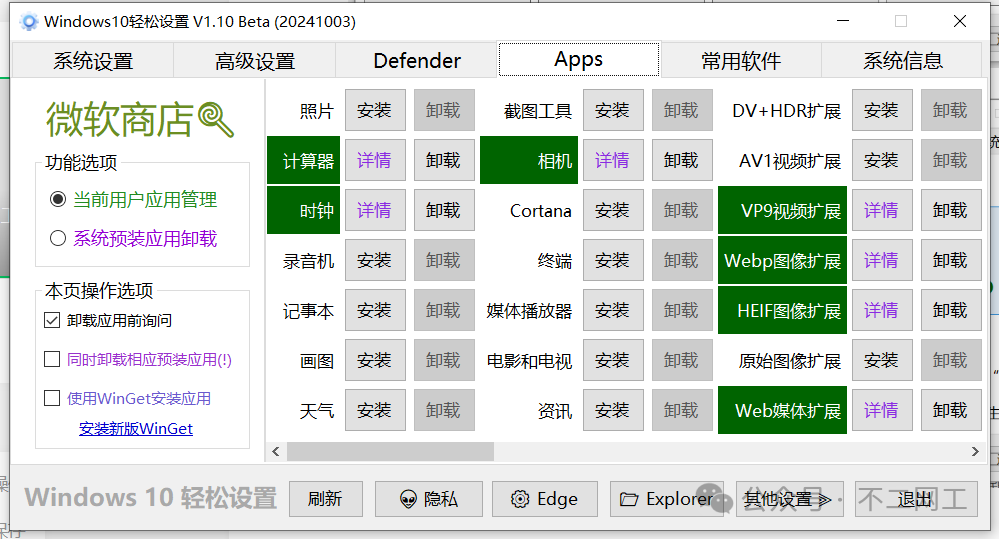This screenshot has width=999, height=539.
Task: Click the horizontal scrollbar right arrow
Action: [x=975, y=452]
